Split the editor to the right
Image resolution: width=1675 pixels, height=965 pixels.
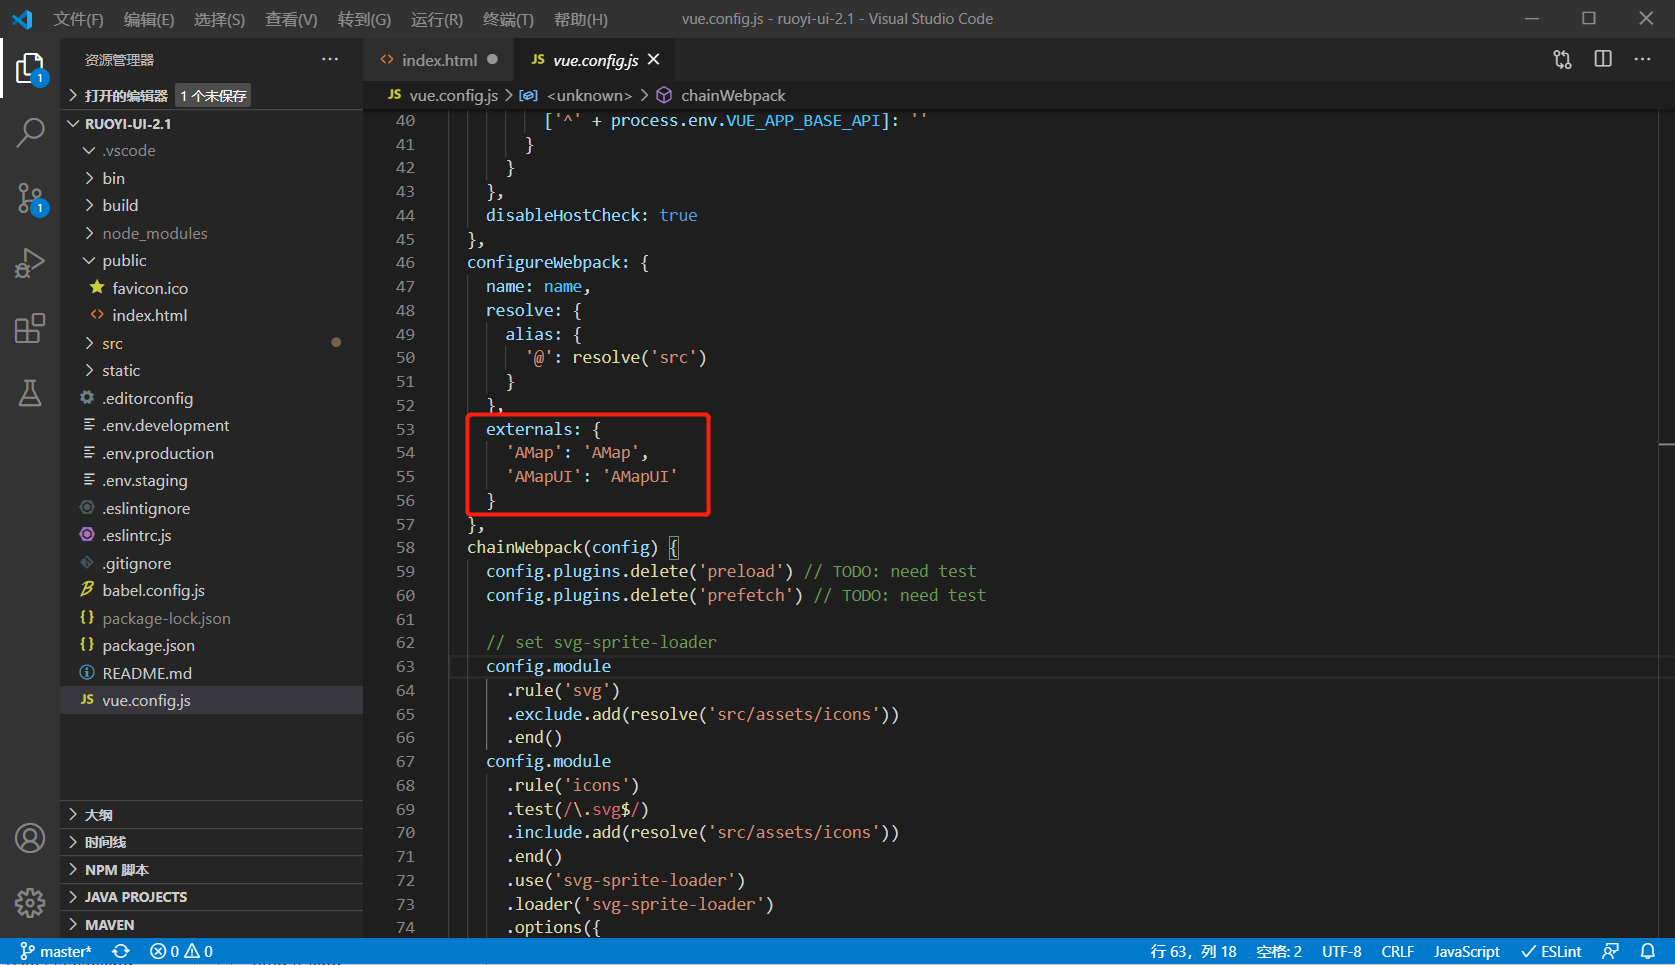click(1603, 60)
